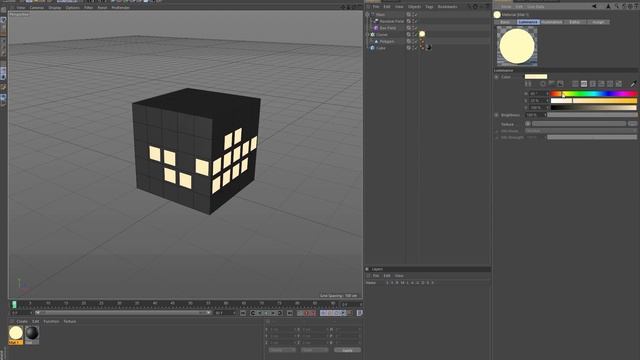640x360 pixels.
Task: Click the spectrum color mode icon
Action: [x=551, y=84]
